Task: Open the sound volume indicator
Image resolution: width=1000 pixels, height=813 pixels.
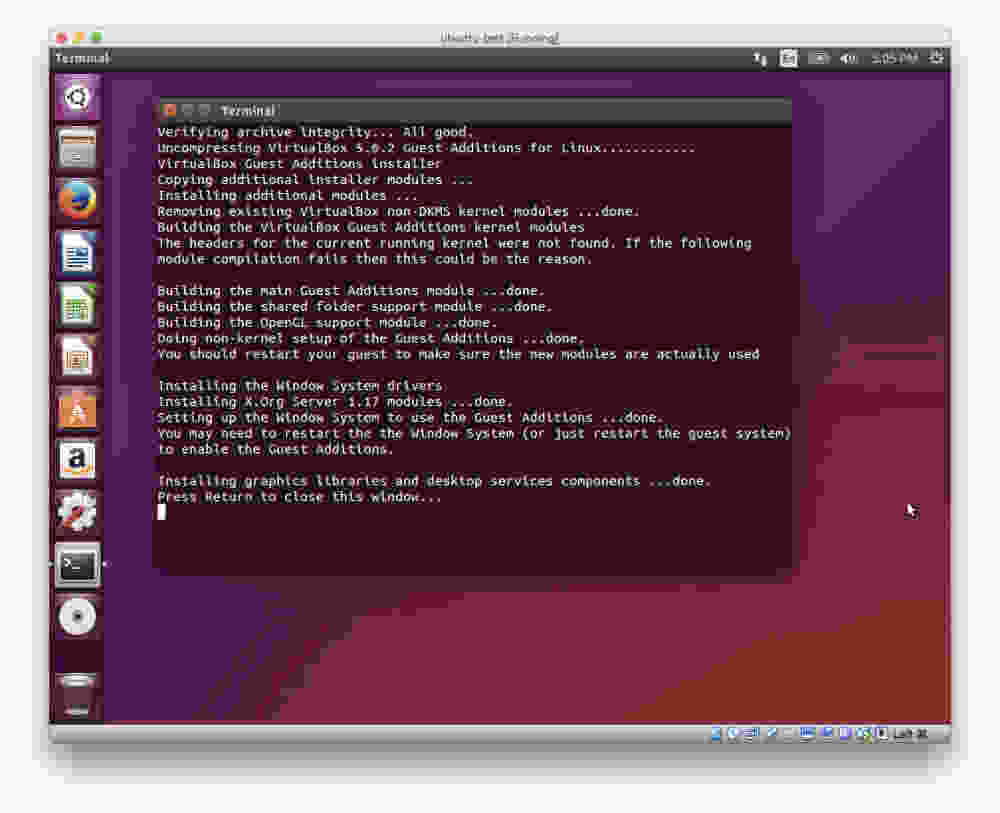Action: [848, 59]
